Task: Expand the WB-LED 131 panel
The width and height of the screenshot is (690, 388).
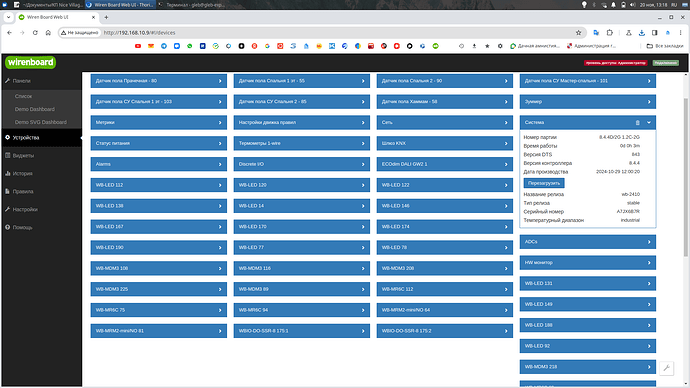Action: [587, 283]
